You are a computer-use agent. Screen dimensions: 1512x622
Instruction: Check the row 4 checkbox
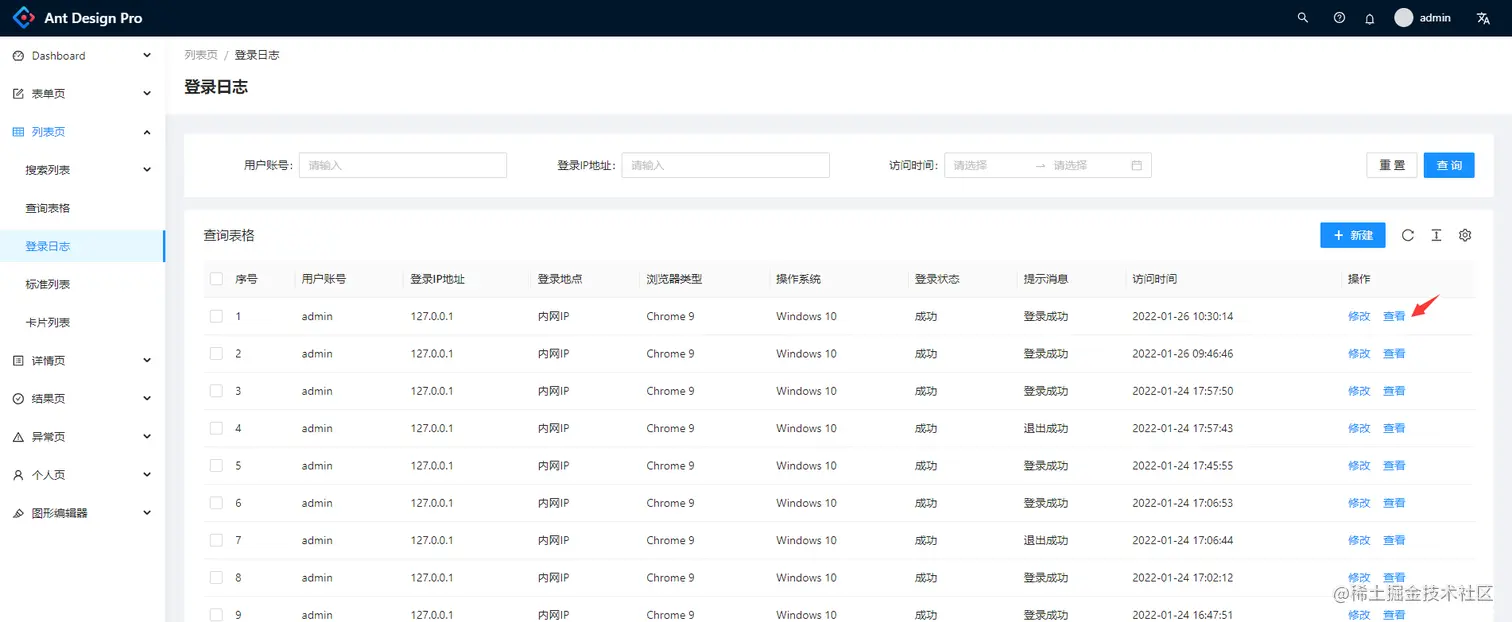click(x=216, y=428)
